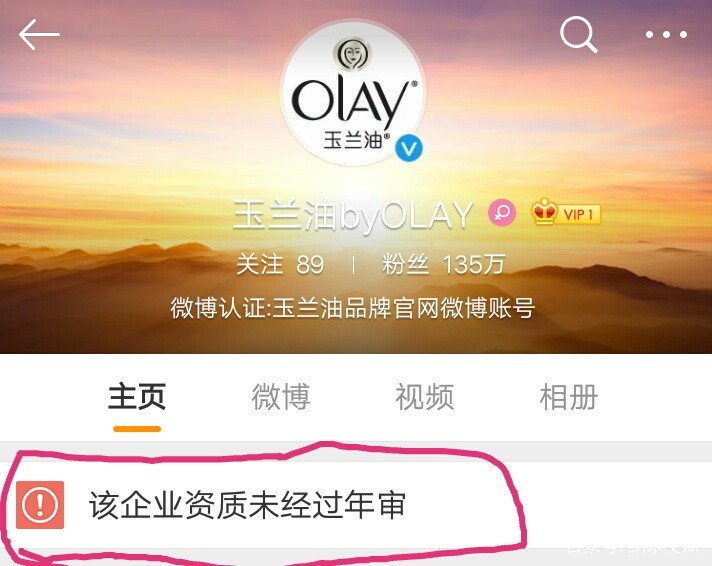Tap the sunset cover background image
The width and height of the screenshot is (712, 566).
pos(136,136)
